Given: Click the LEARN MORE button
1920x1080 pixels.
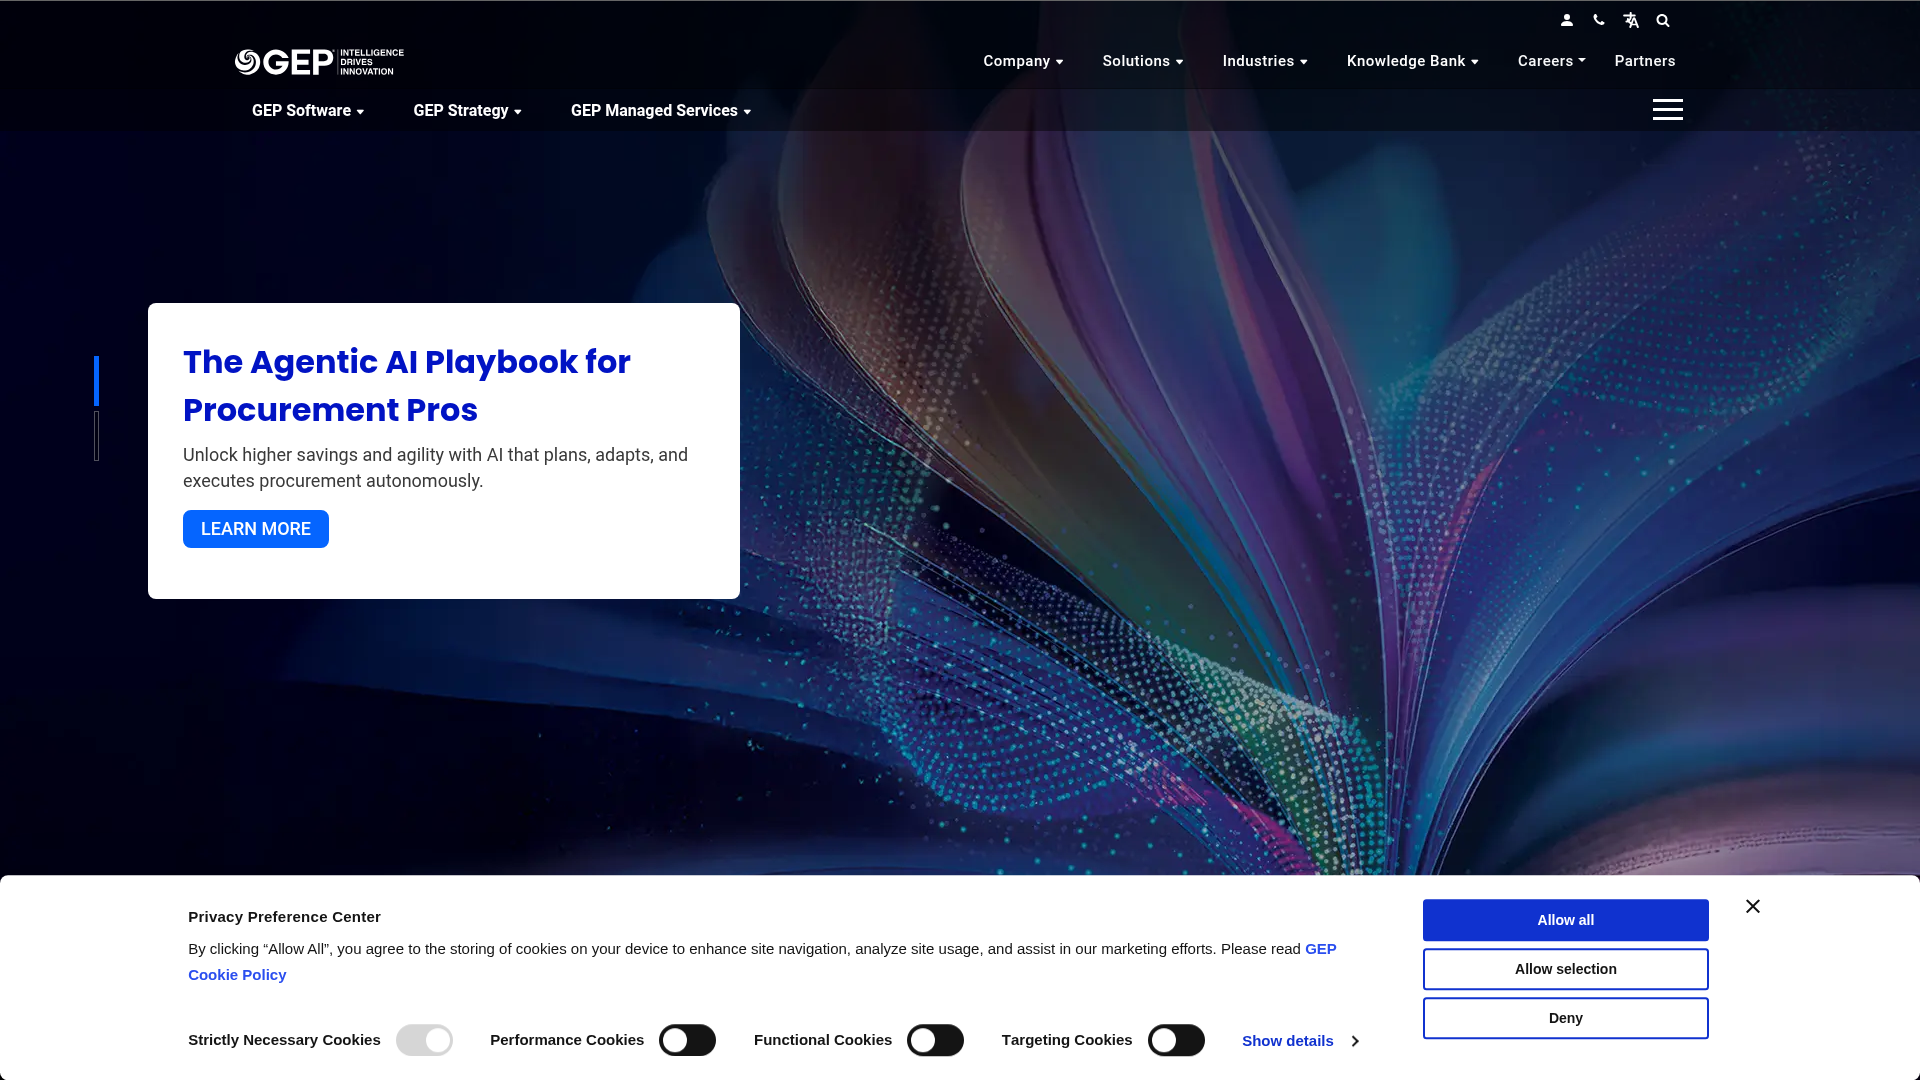Looking at the screenshot, I should pyautogui.click(x=255, y=528).
